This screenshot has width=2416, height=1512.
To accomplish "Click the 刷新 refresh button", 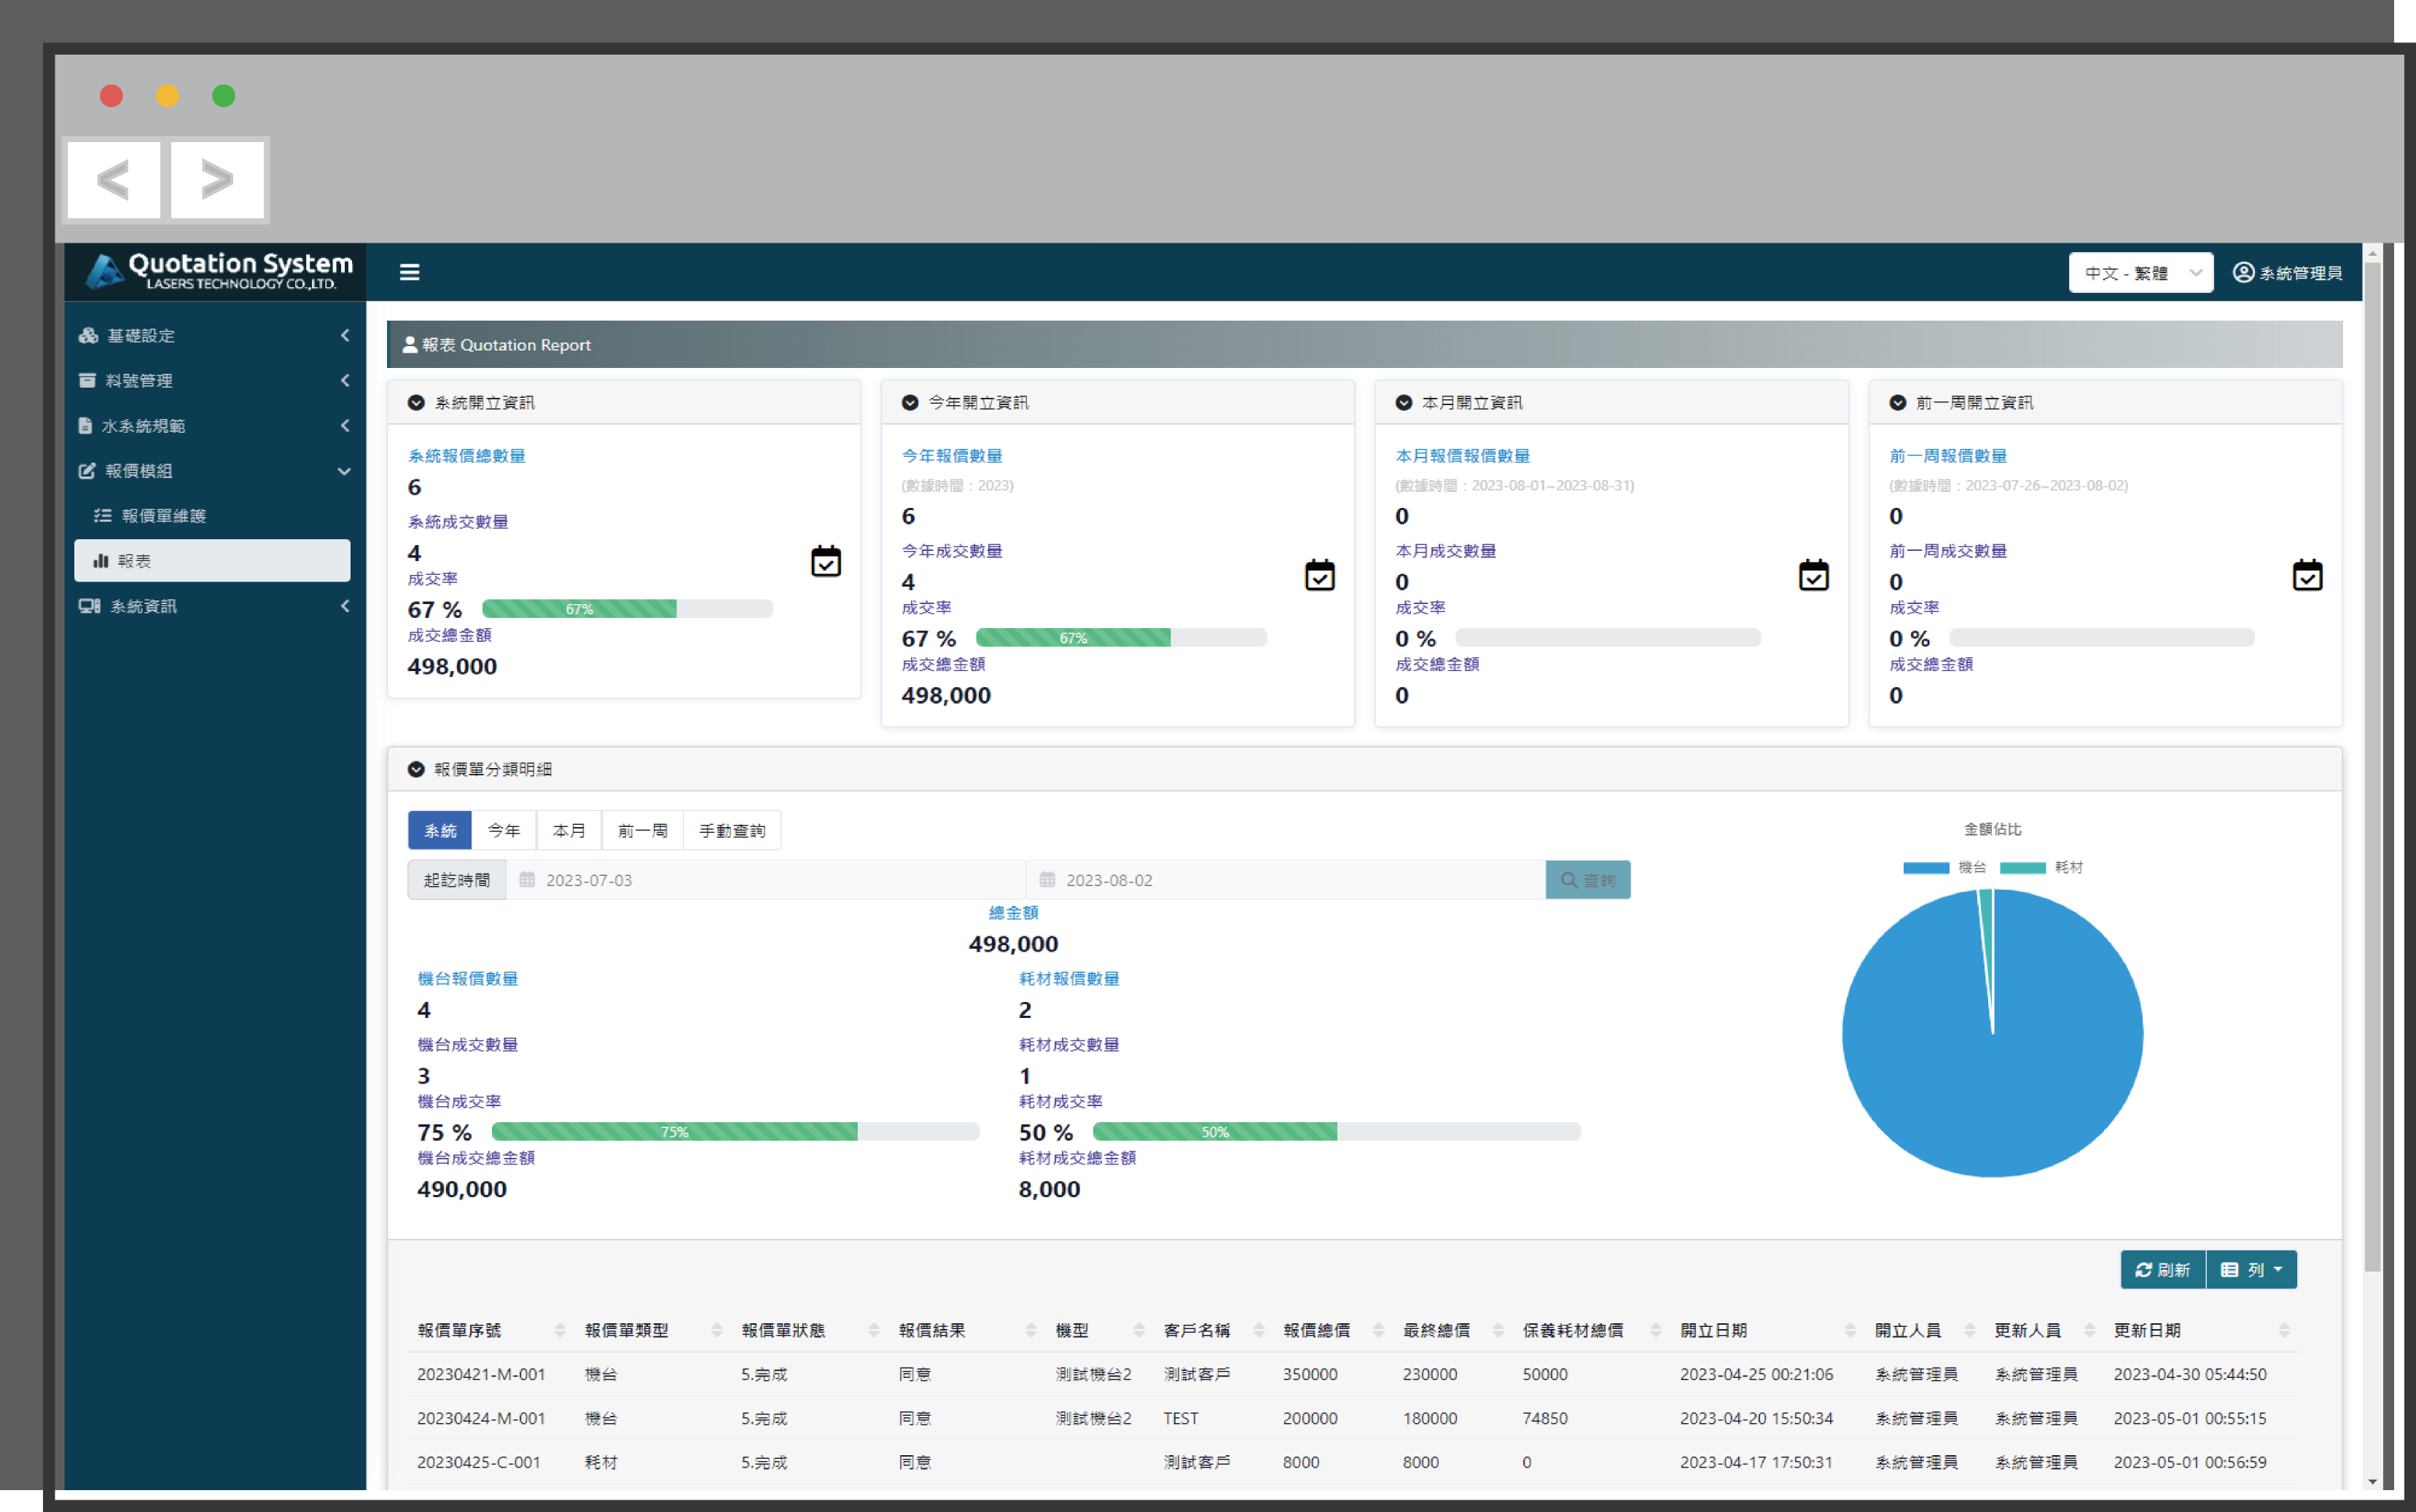I will [2163, 1269].
